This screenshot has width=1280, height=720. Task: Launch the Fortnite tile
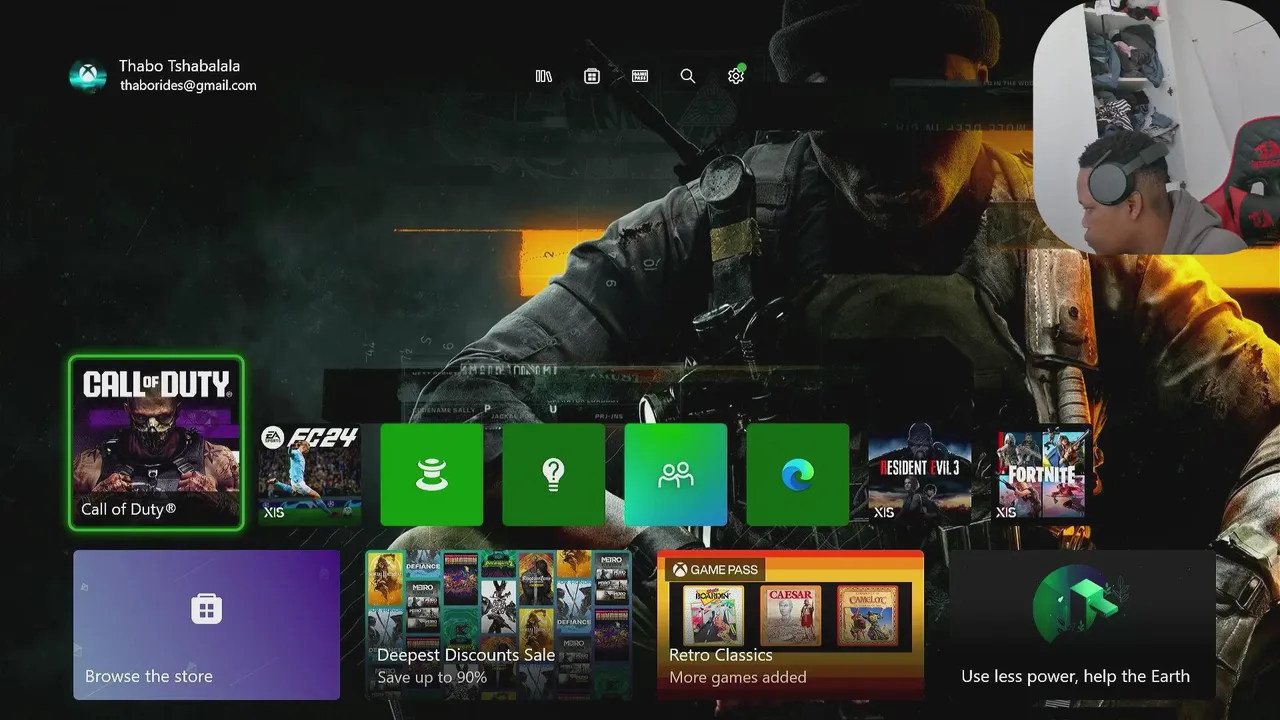tap(1042, 475)
